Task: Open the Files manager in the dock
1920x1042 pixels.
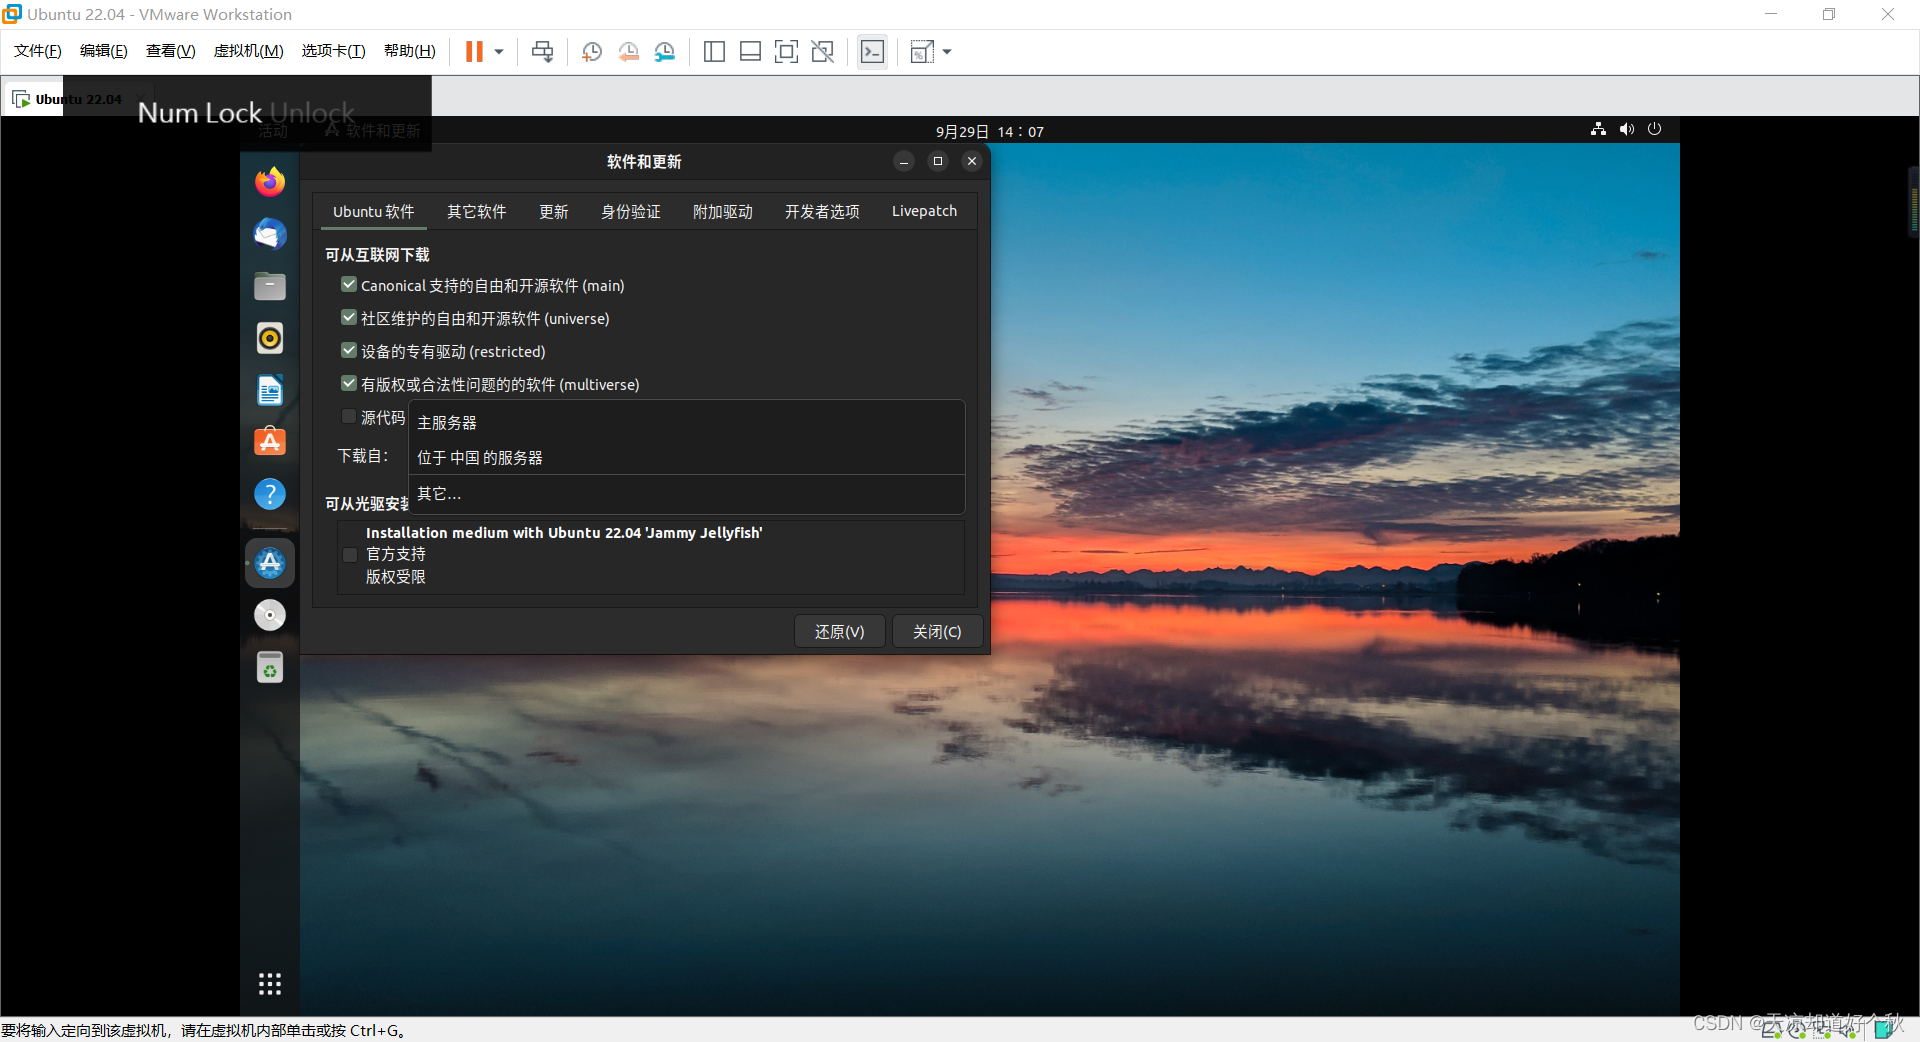Action: (x=270, y=286)
